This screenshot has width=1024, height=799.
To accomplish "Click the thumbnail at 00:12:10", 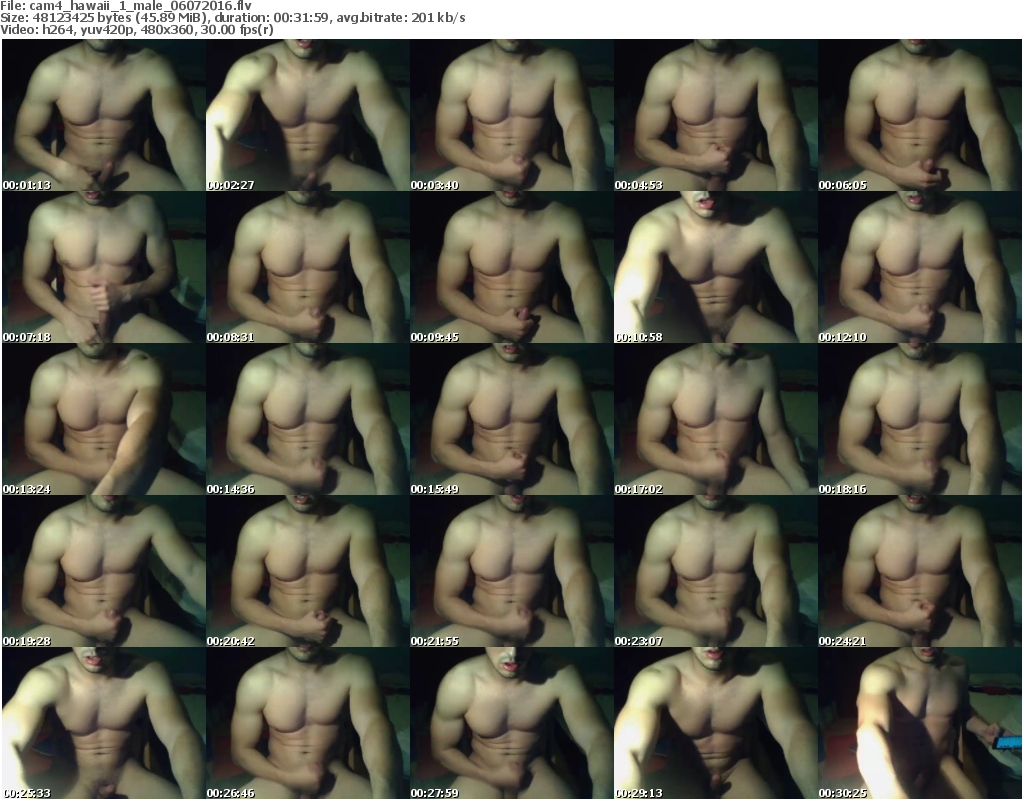I will click(919, 267).
